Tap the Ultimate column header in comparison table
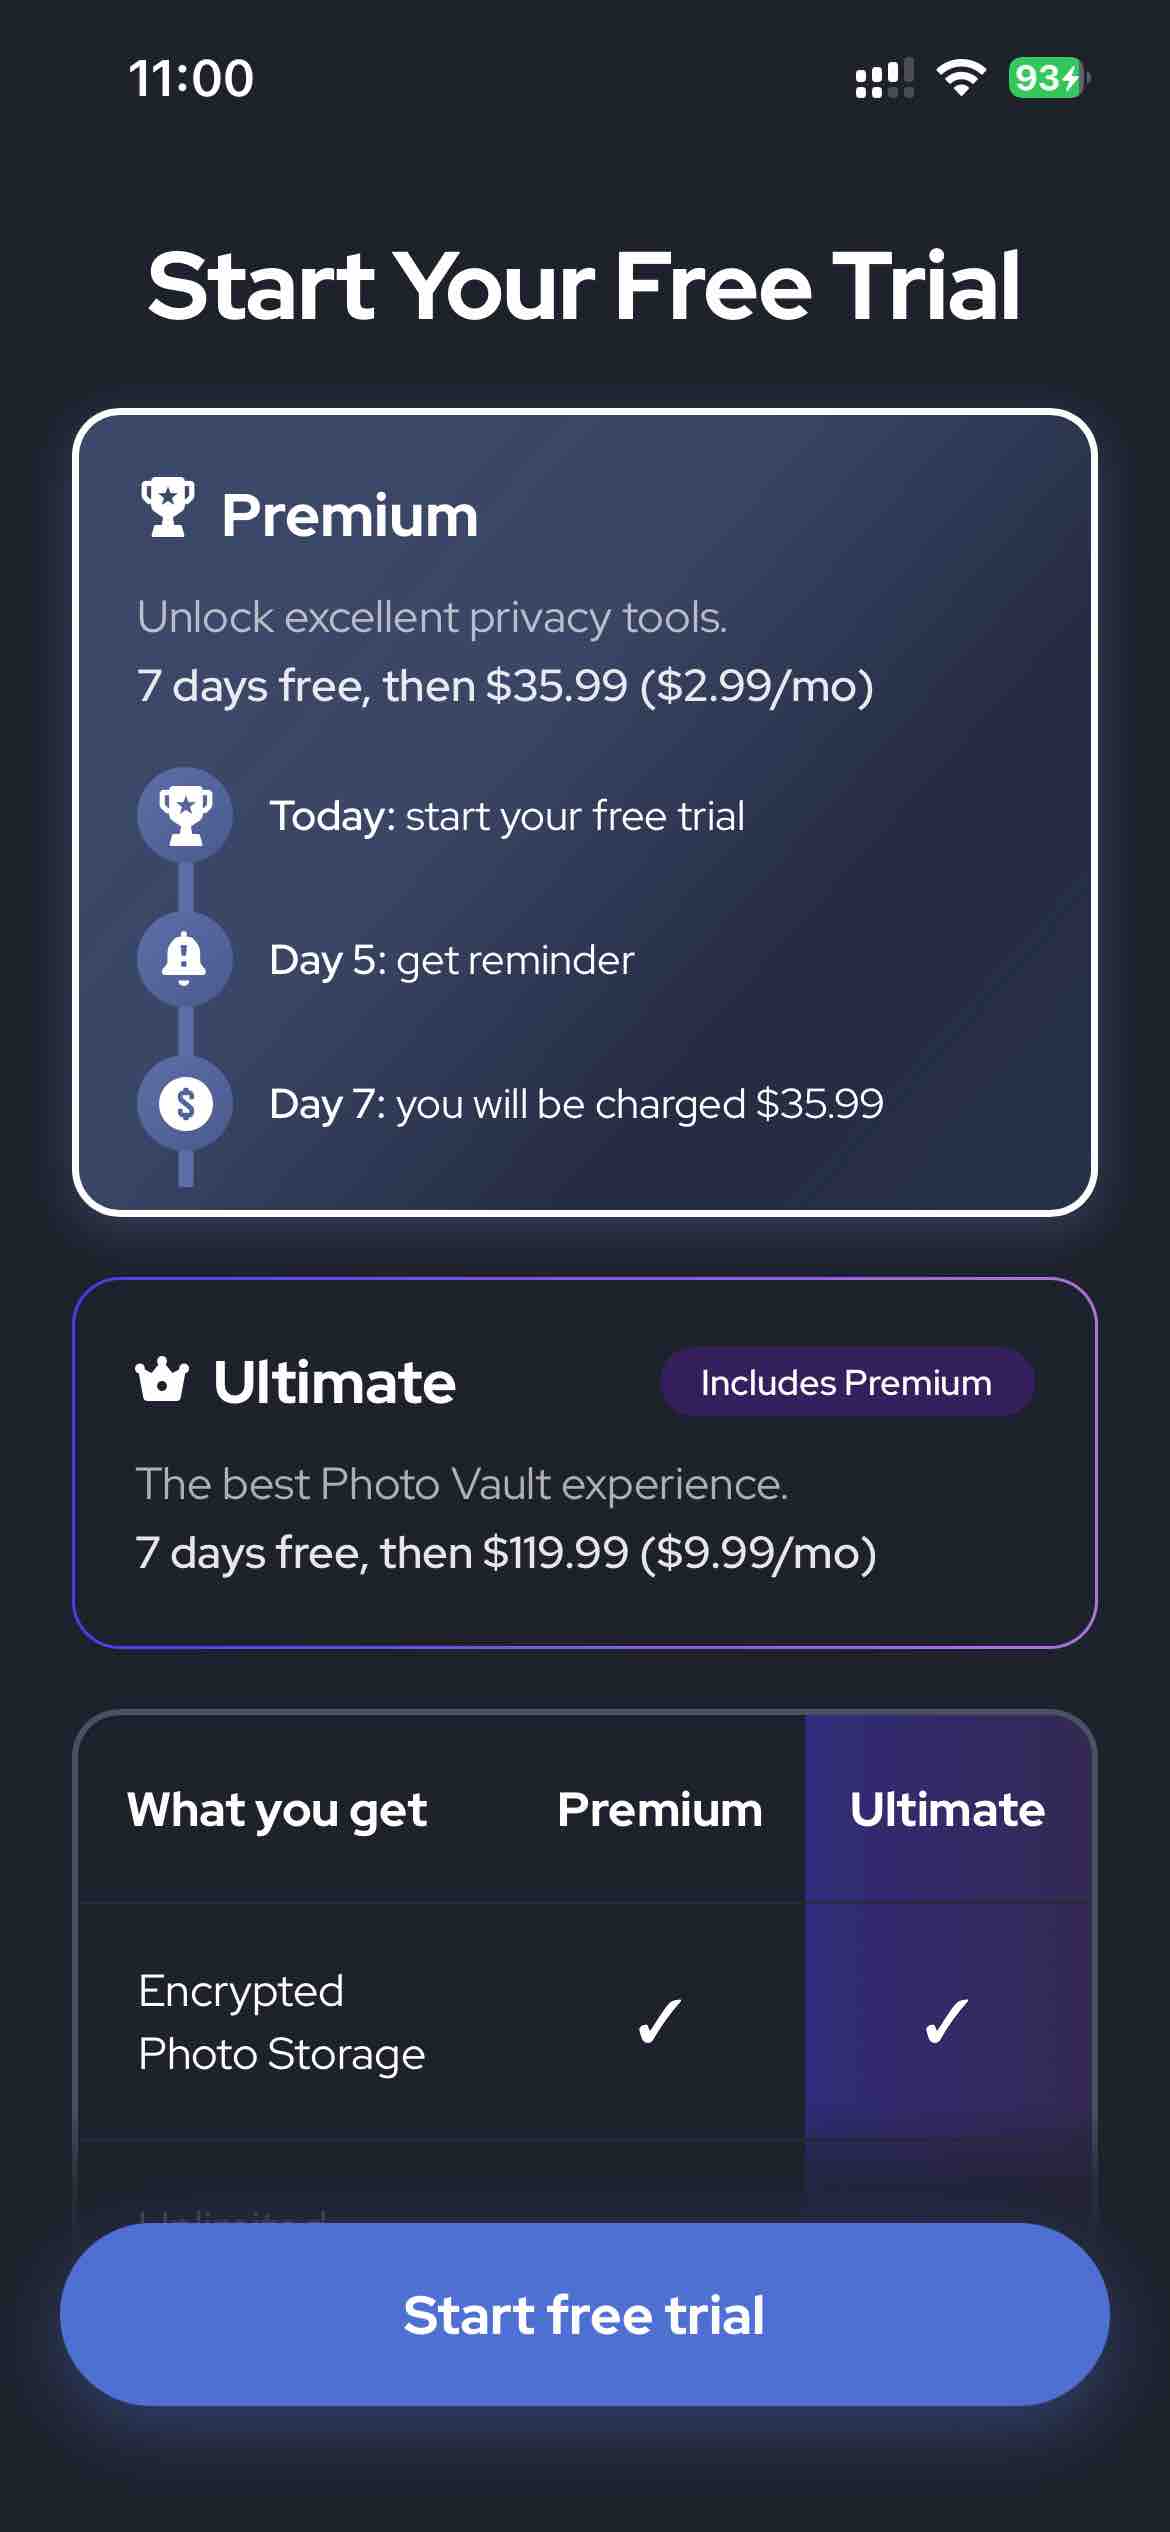1170x2532 pixels. point(947,1810)
